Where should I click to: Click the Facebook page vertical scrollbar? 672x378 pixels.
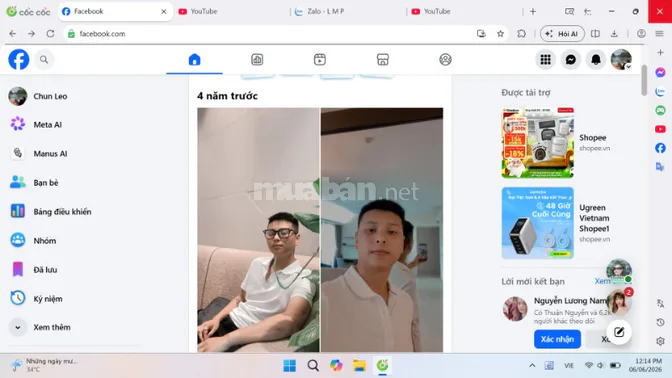coord(644,80)
